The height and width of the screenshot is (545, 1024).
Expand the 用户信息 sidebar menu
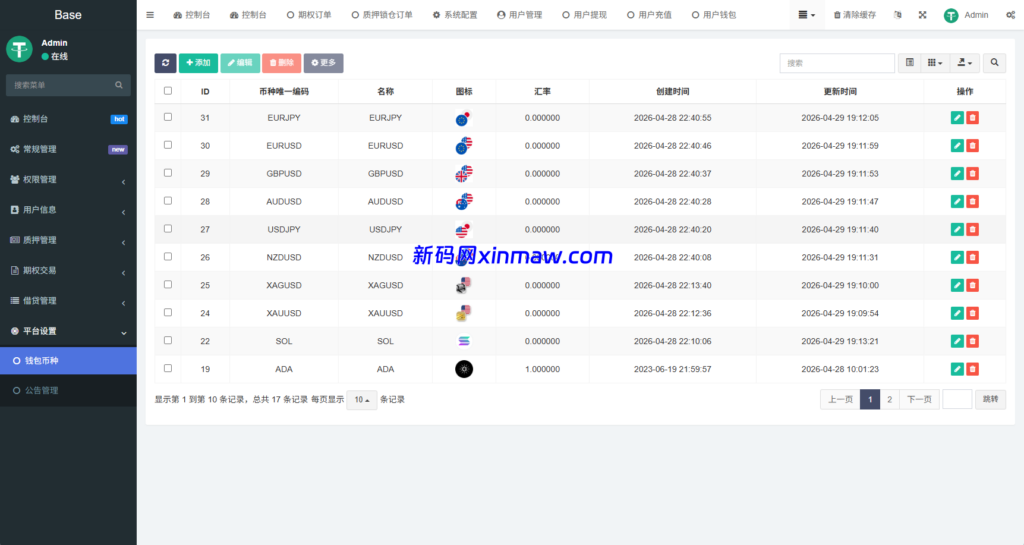pos(68,210)
